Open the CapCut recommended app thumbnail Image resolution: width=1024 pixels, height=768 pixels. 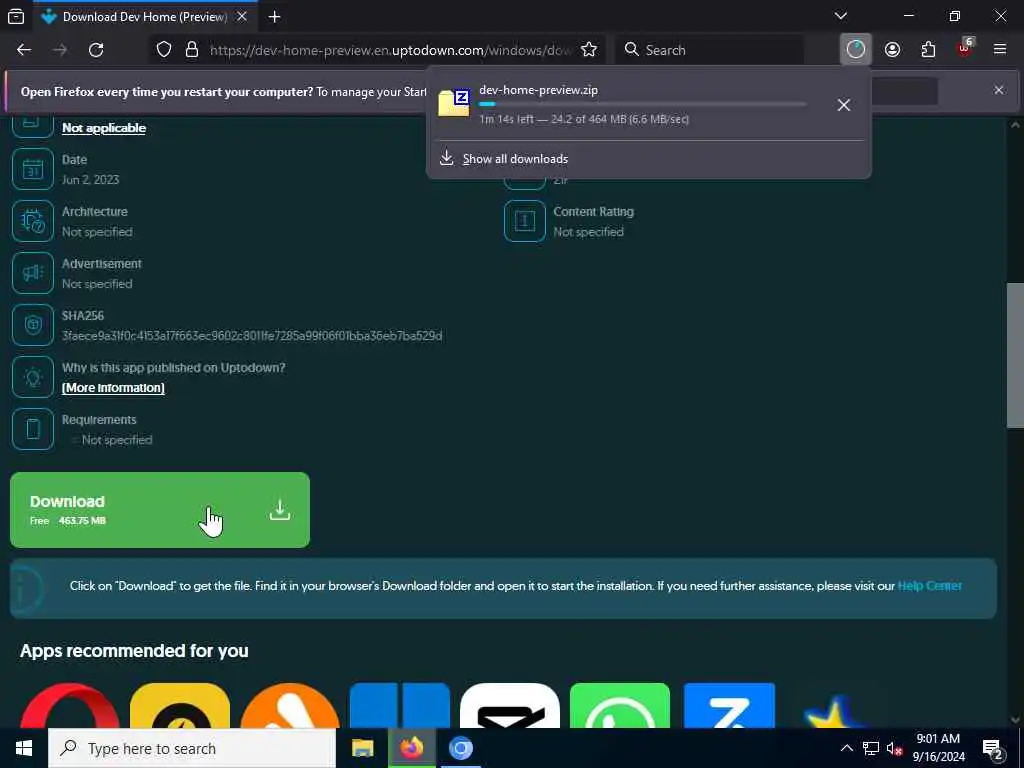(x=510, y=705)
